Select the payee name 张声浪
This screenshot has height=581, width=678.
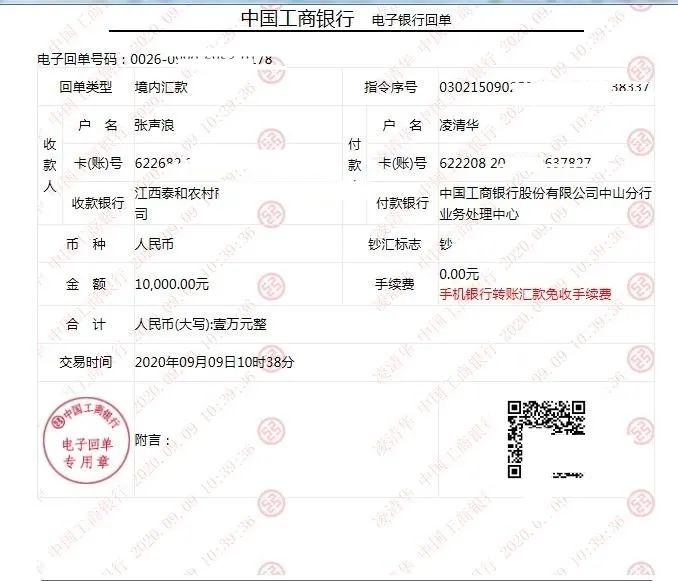(x=154, y=125)
